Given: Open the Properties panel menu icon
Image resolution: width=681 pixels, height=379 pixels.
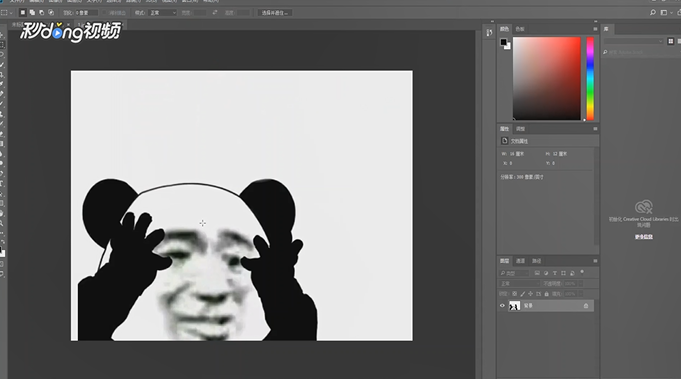Looking at the screenshot, I should tap(595, 129).
